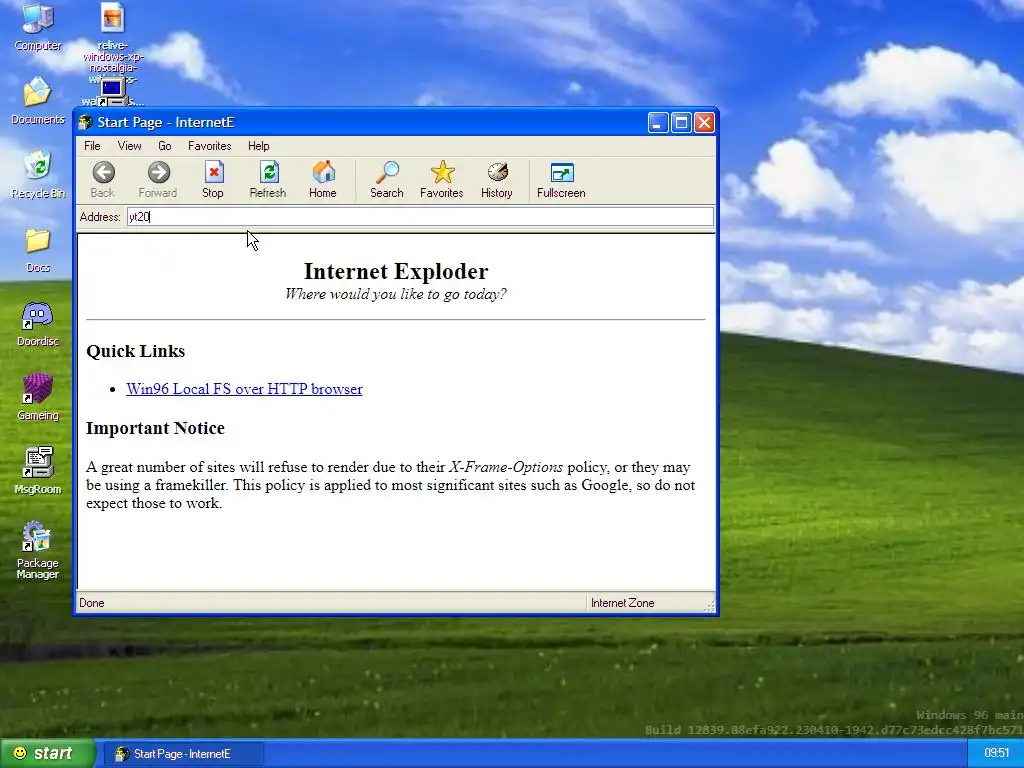The height and width of the screenshot is (768, 1024).
Task: Select the MsgRoom desktop shortcut
Action: click(x=38, y=472)
